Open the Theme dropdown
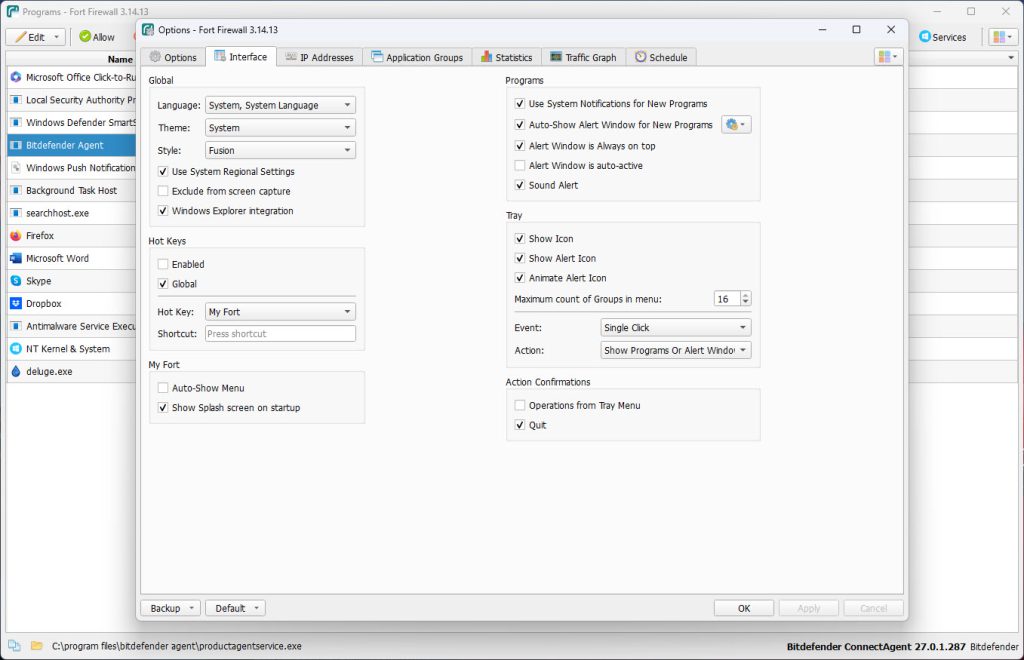 (x=280, y=127)
